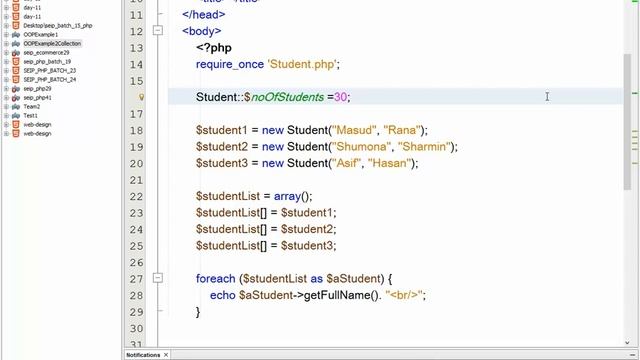This screenshot has height=360, width=640.
Task: Click the project icon beside seip_php29
Action: point(16,89)
